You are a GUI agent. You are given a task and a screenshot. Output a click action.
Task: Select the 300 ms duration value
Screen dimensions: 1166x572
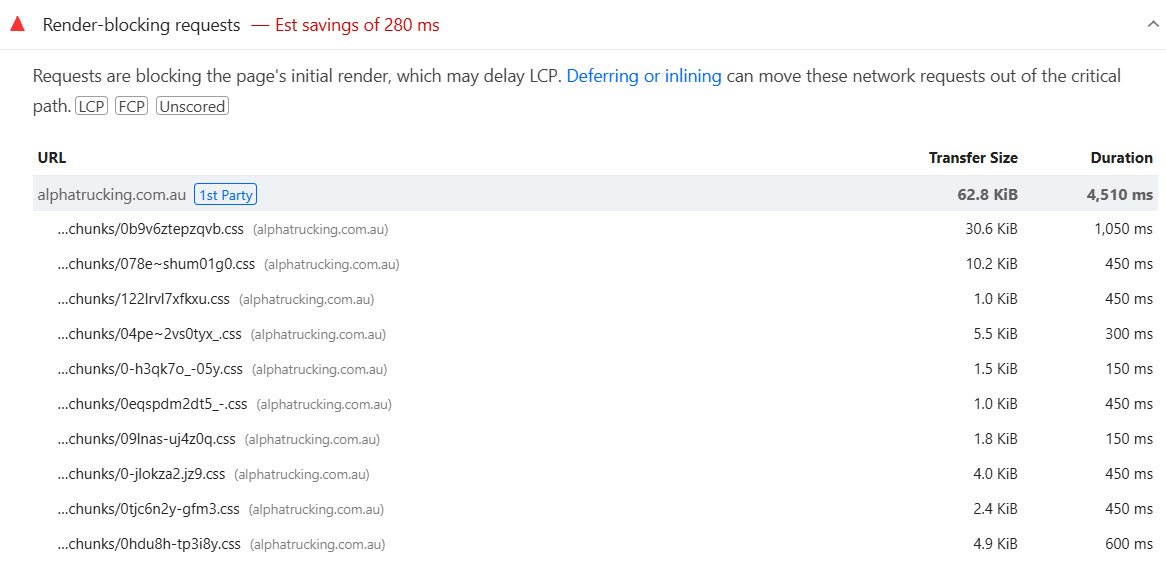(x=1129, y=334)
